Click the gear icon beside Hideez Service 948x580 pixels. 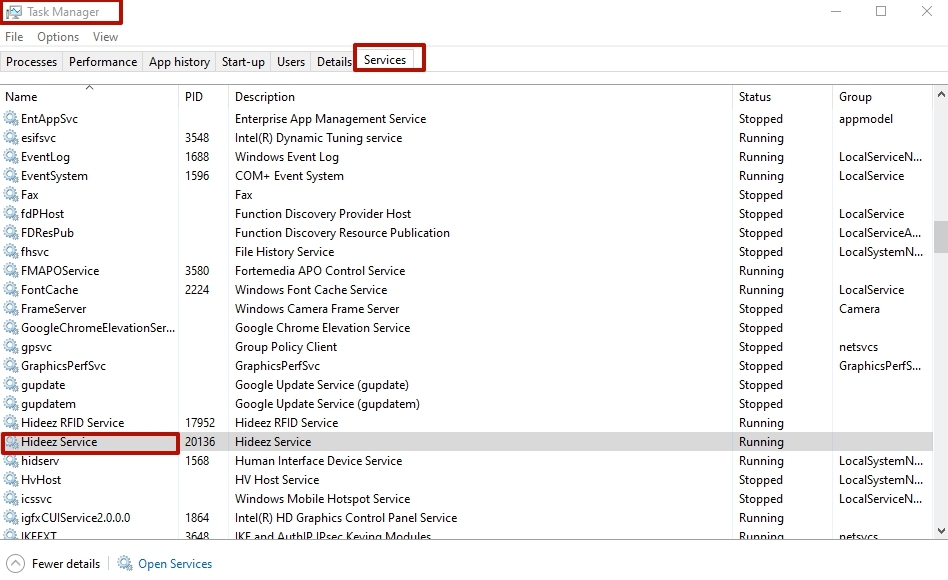12,442
